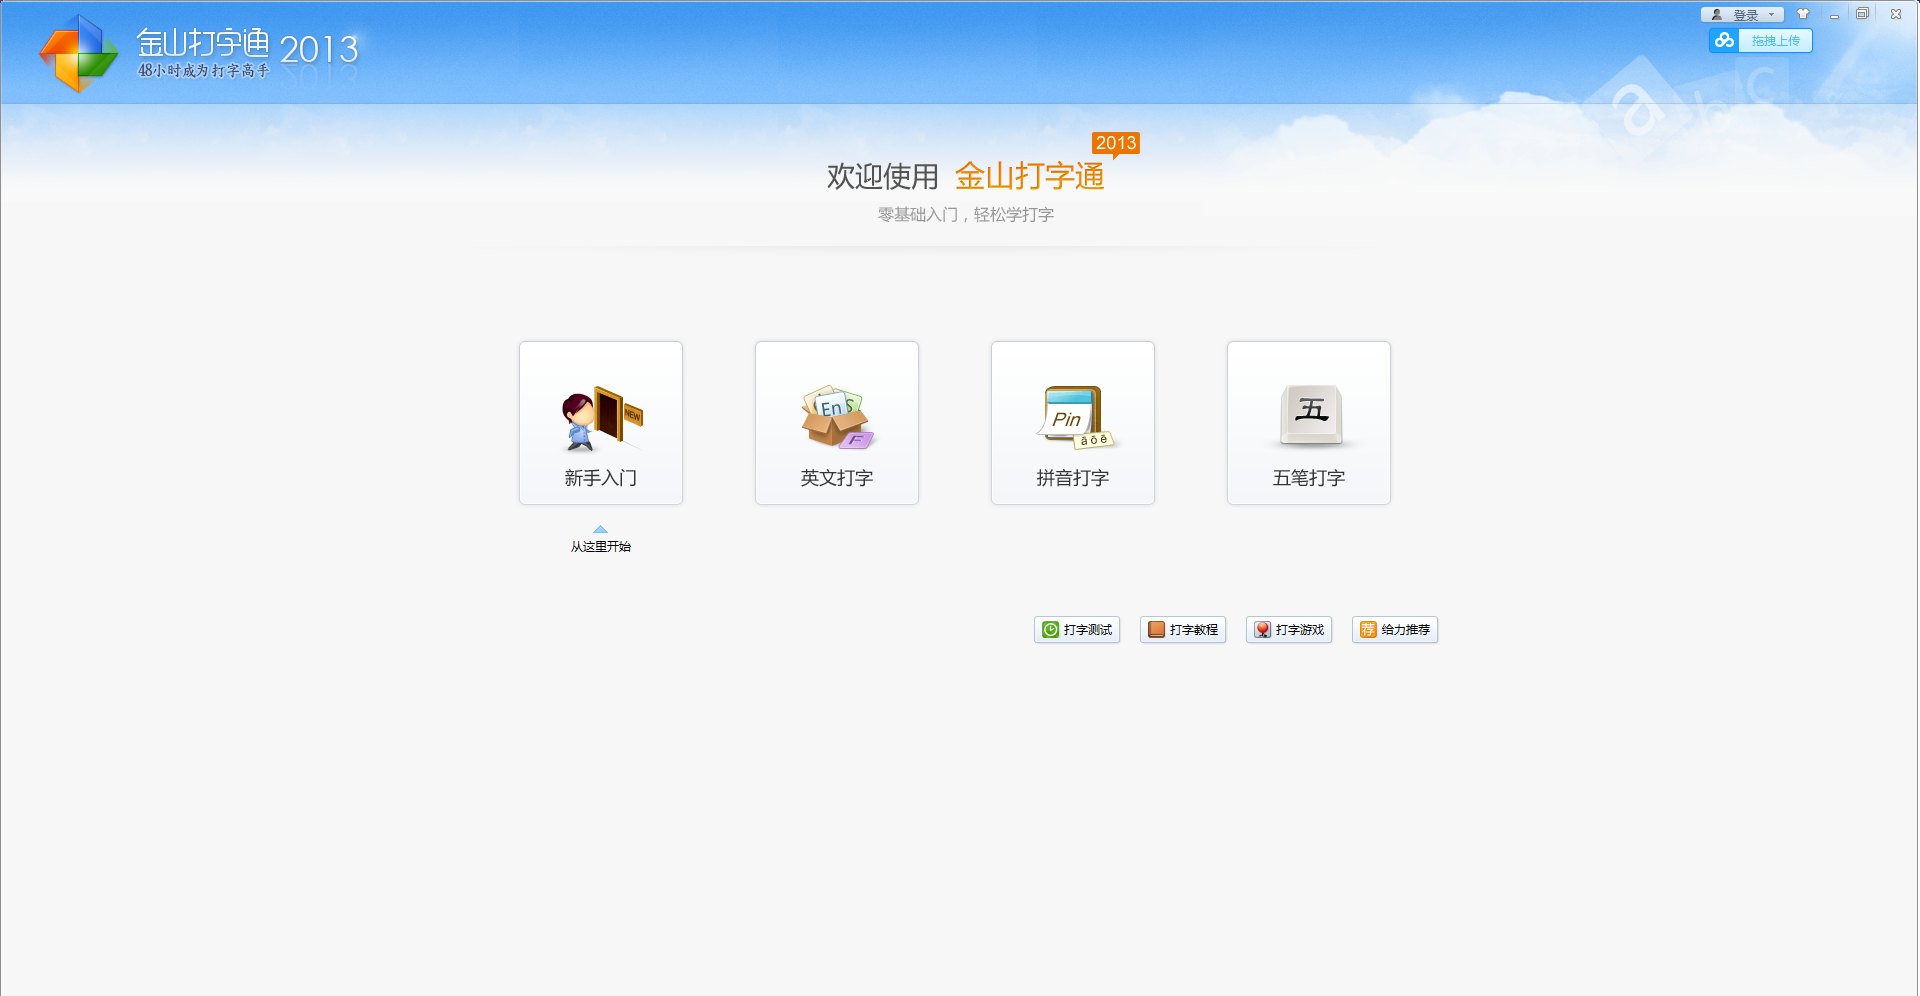Expand the login dropdown arrow
This screenshot has width=1920, height=996.
1772,15
